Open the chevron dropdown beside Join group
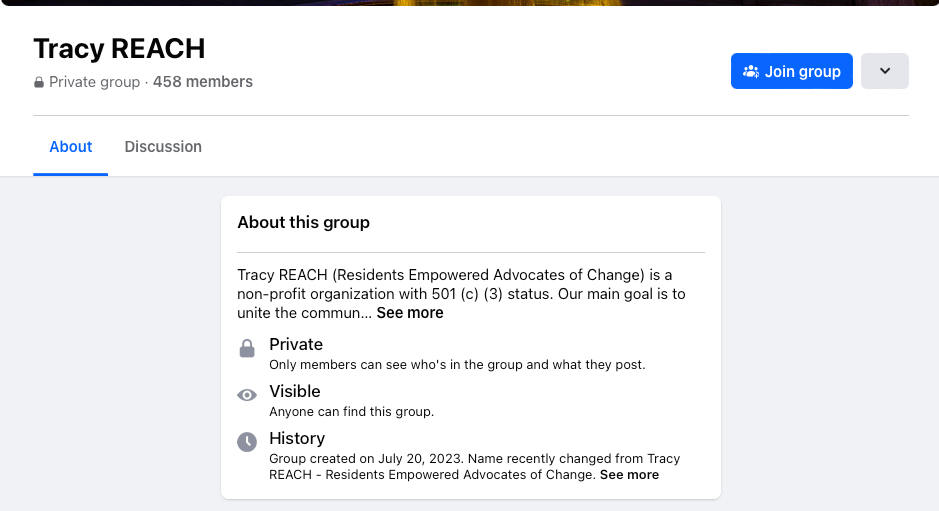 884,71
